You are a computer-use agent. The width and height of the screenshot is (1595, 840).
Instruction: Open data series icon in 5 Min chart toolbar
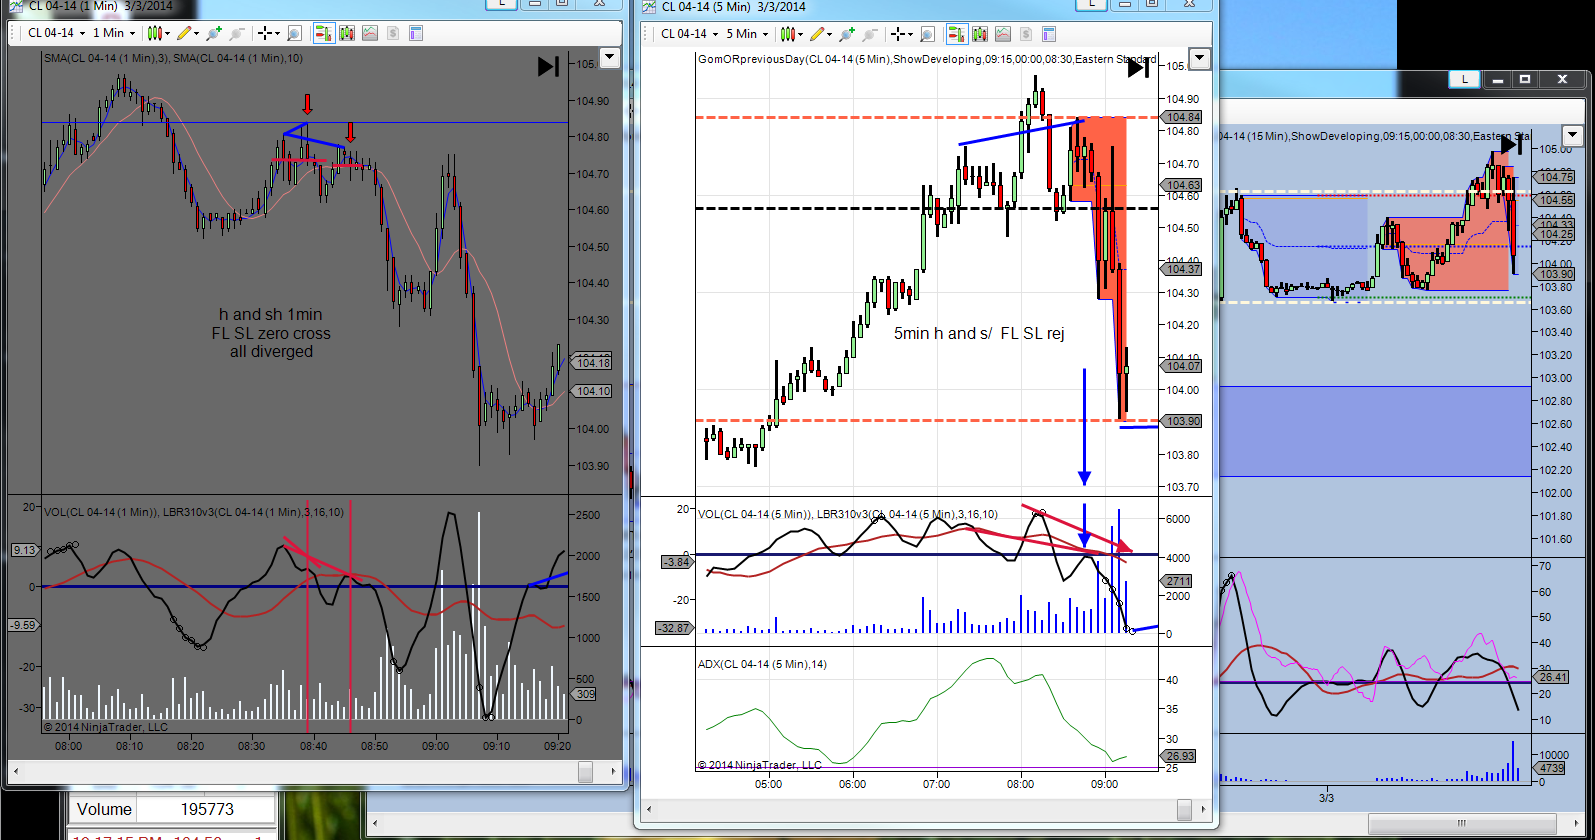click(980, 34)
